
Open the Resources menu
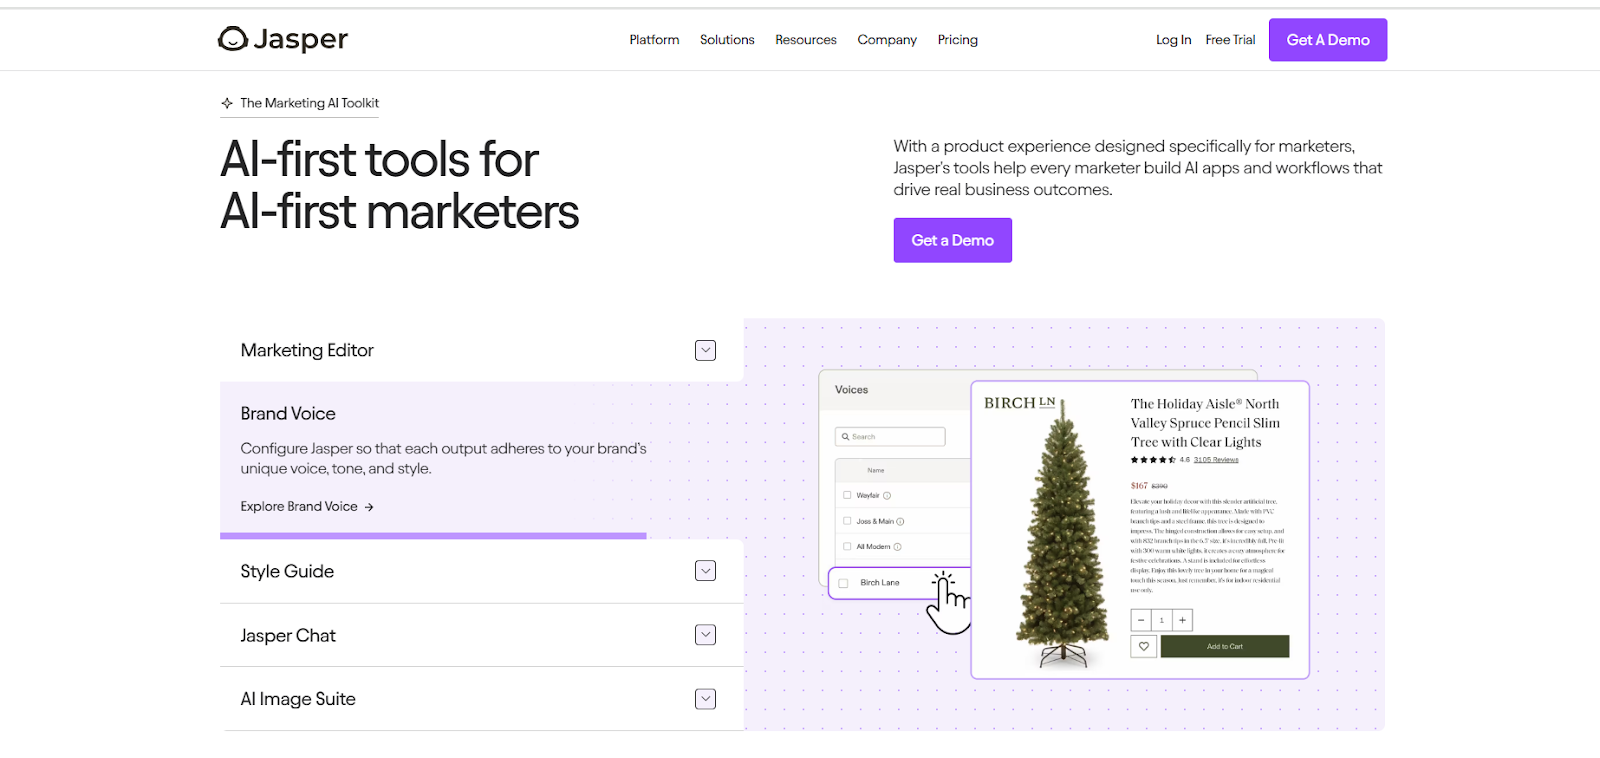[806, 40]
